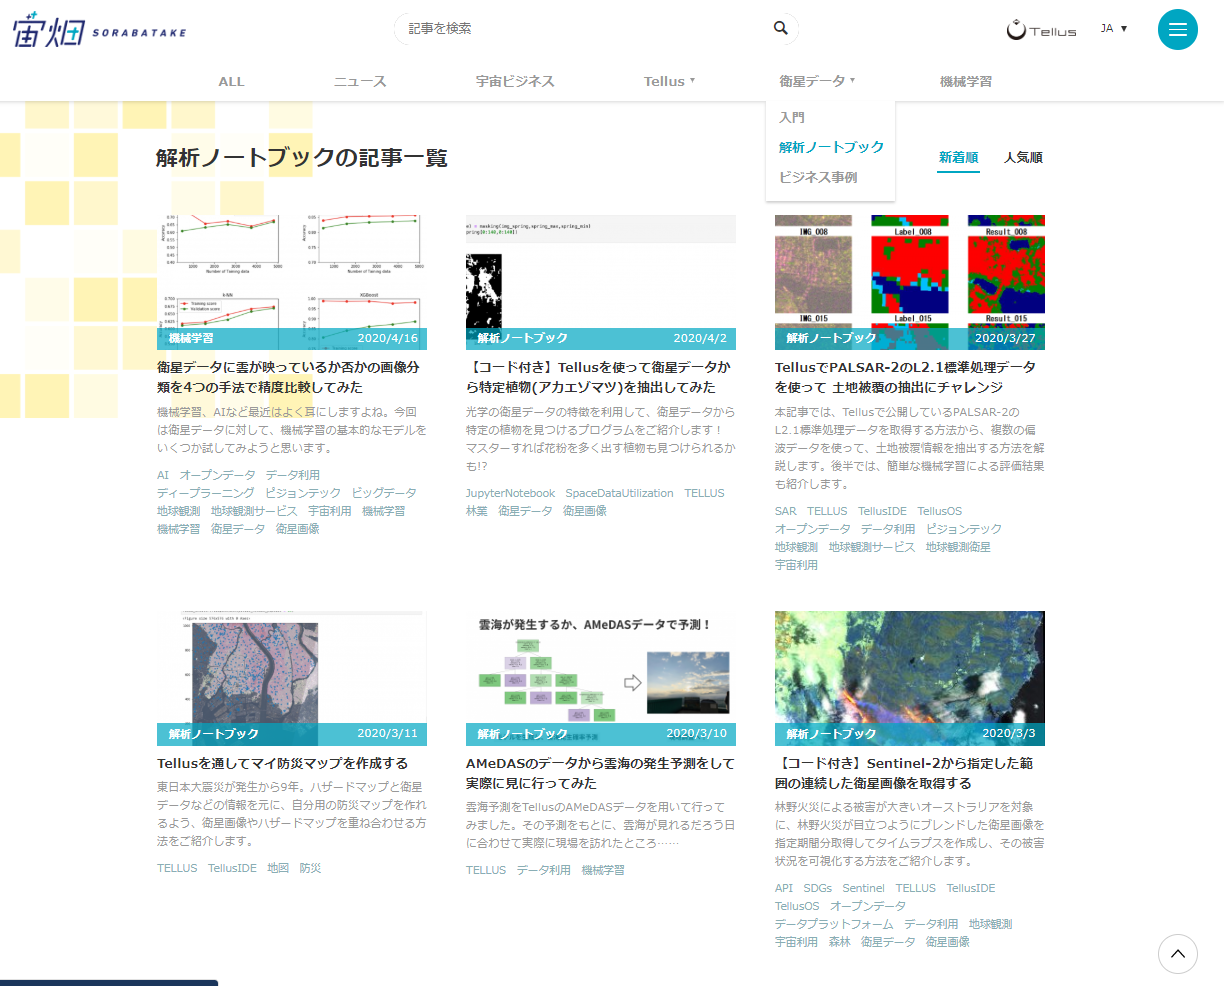Open article title AMeDASのデータから雲海の発生予測
Screen dimensions: 1224x986
coord(600,773)
